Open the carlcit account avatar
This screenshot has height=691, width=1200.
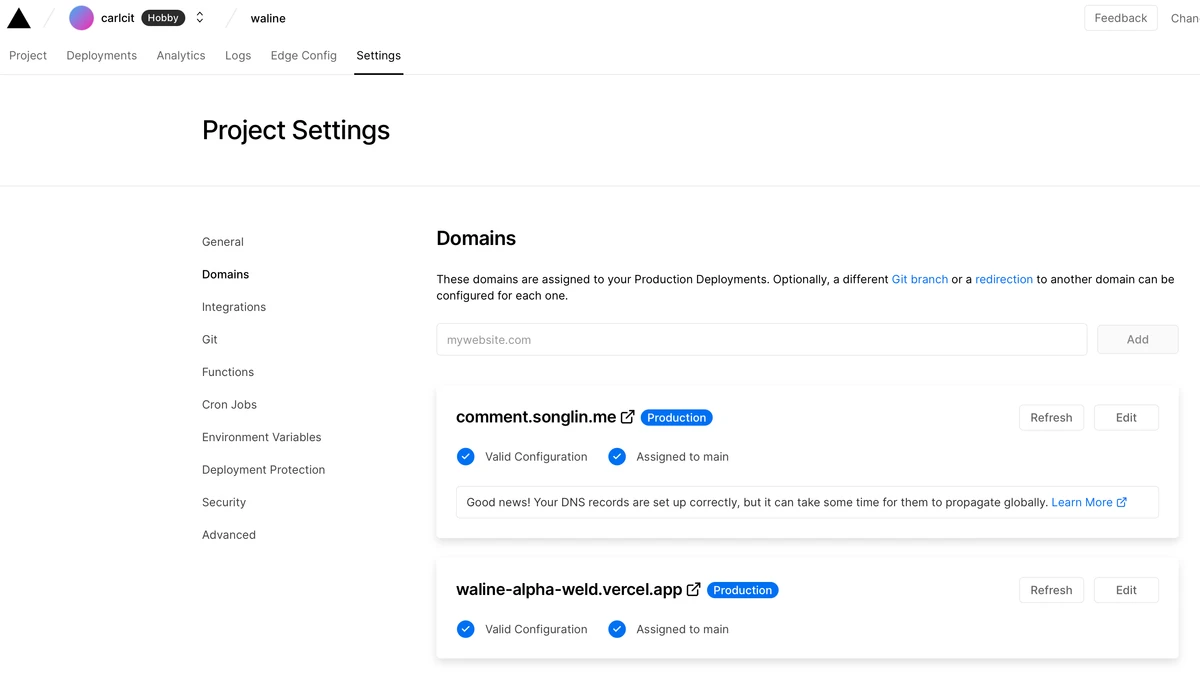[81, 18]
